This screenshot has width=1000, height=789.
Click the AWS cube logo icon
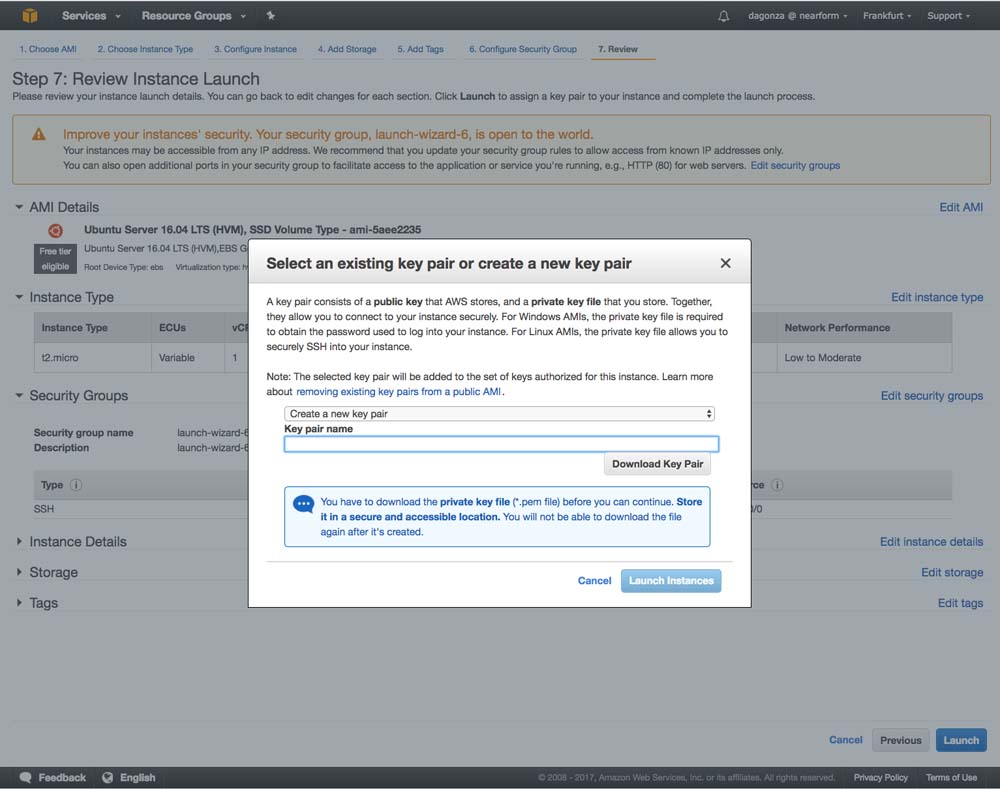tap(29, 15)
